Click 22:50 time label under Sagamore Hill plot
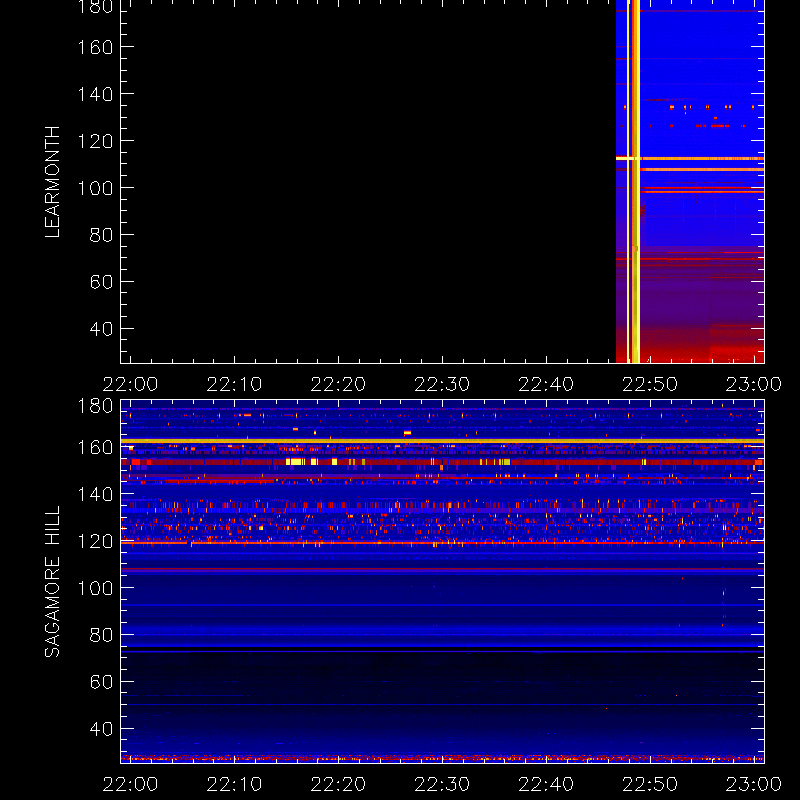800x800 pixels. point(650,784)
